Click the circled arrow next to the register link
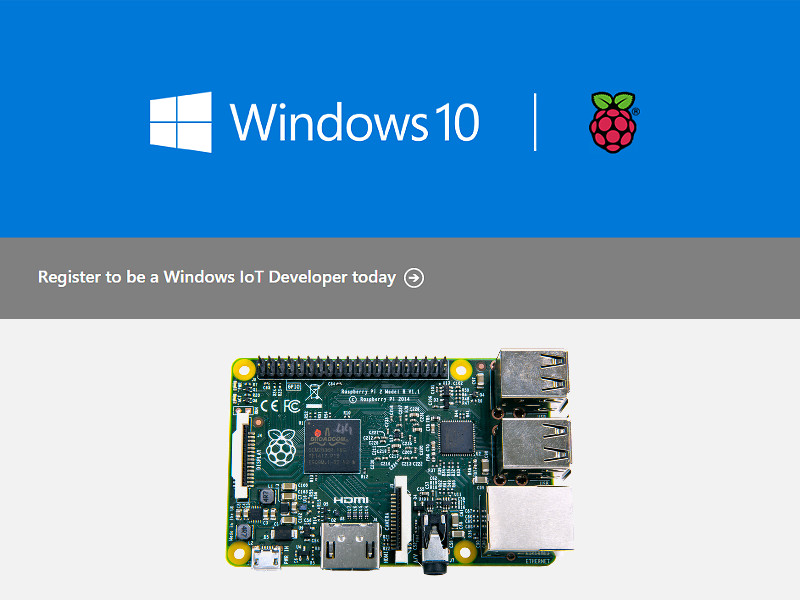The width and height of the screenshot is (800, 600). coord(414,278)
